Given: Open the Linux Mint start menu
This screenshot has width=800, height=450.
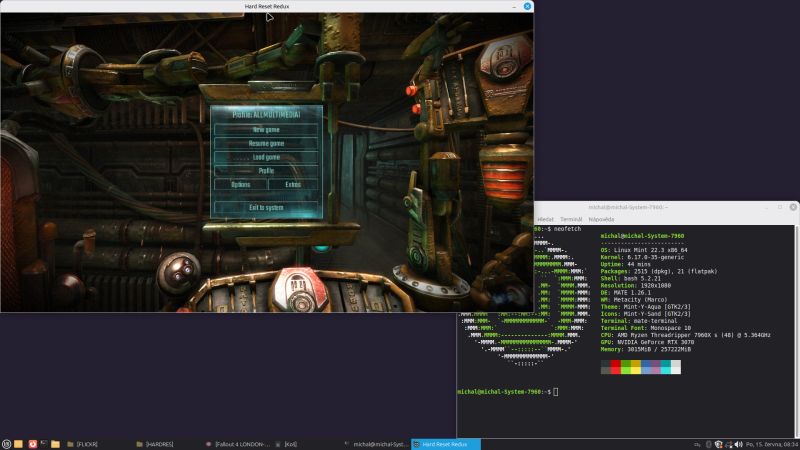Looking at the screenshot, I should (x=6, y=444).
